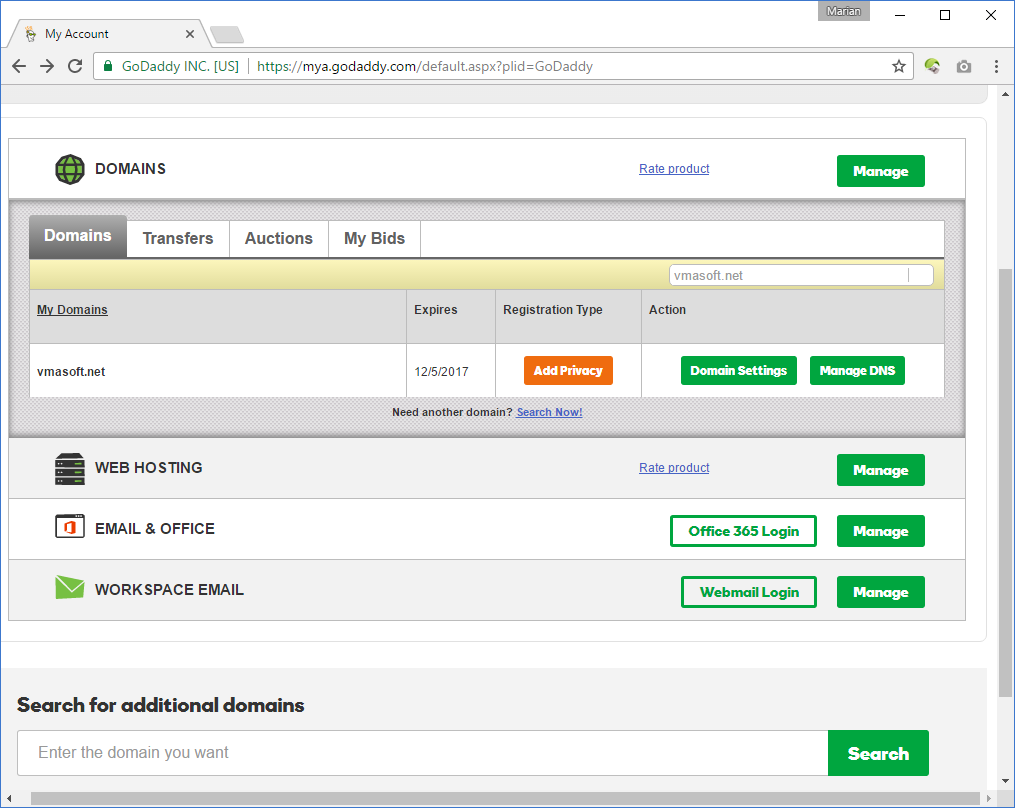Click the Webmail Login button
This screenshot has height=808, width=1015.
point(749,592)
